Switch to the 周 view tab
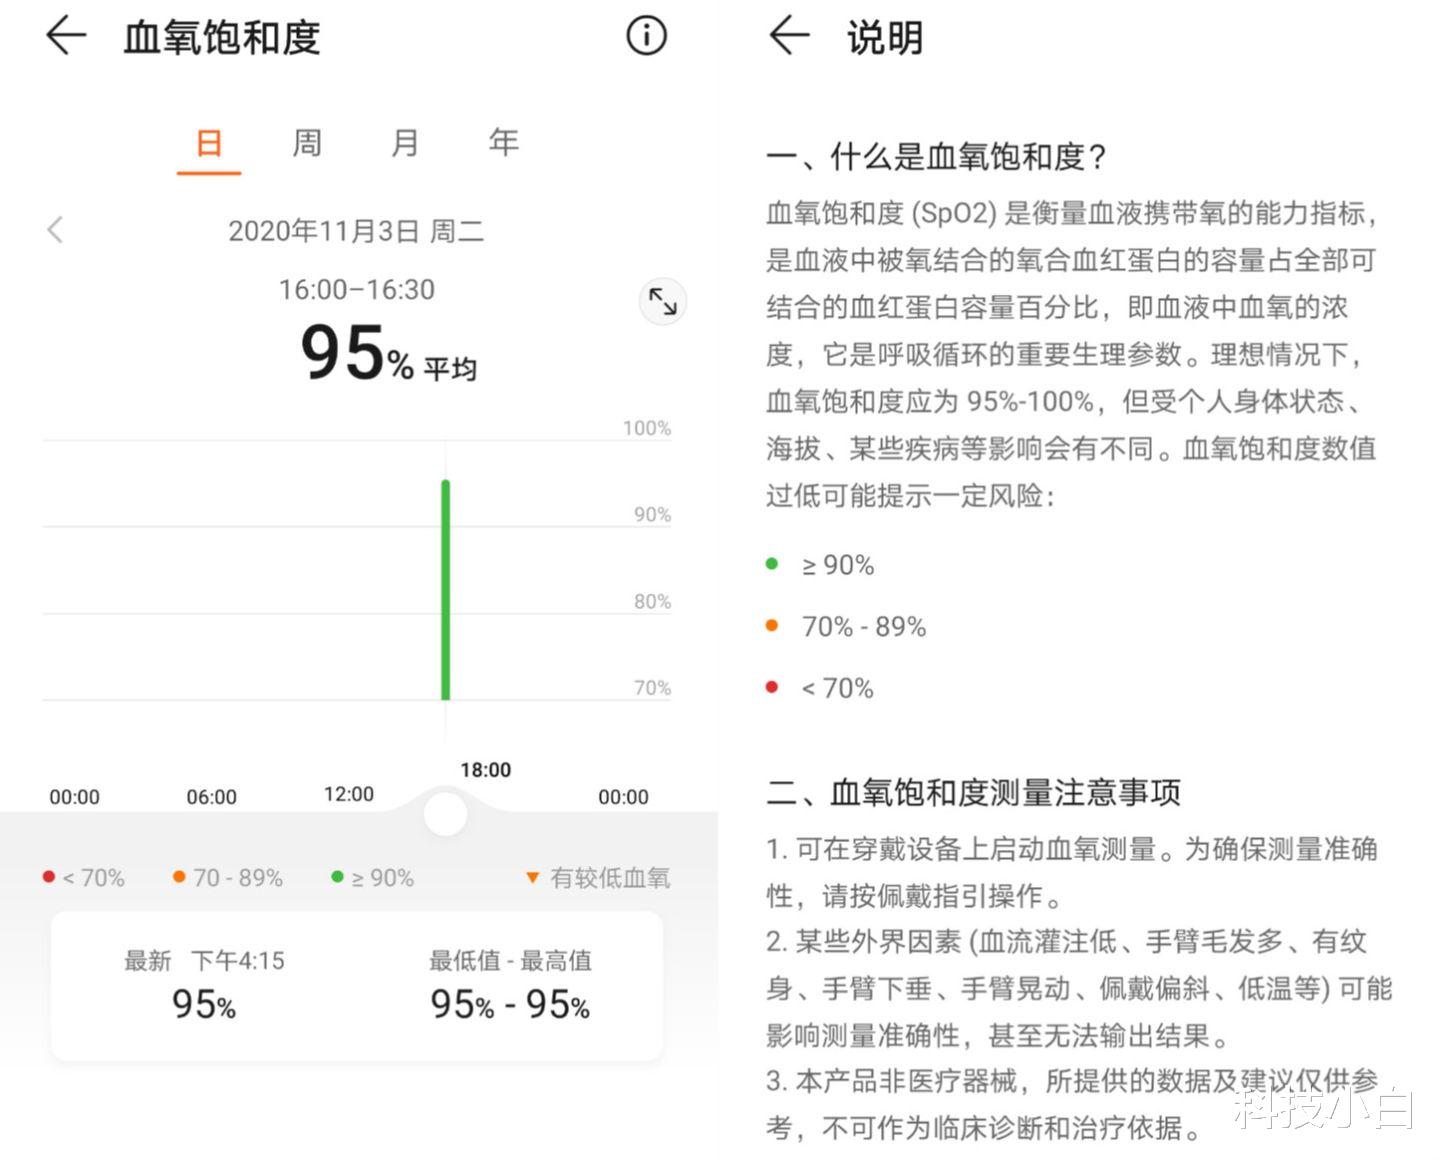The width and height of the screenshot is (1440, 1160). 306,143
